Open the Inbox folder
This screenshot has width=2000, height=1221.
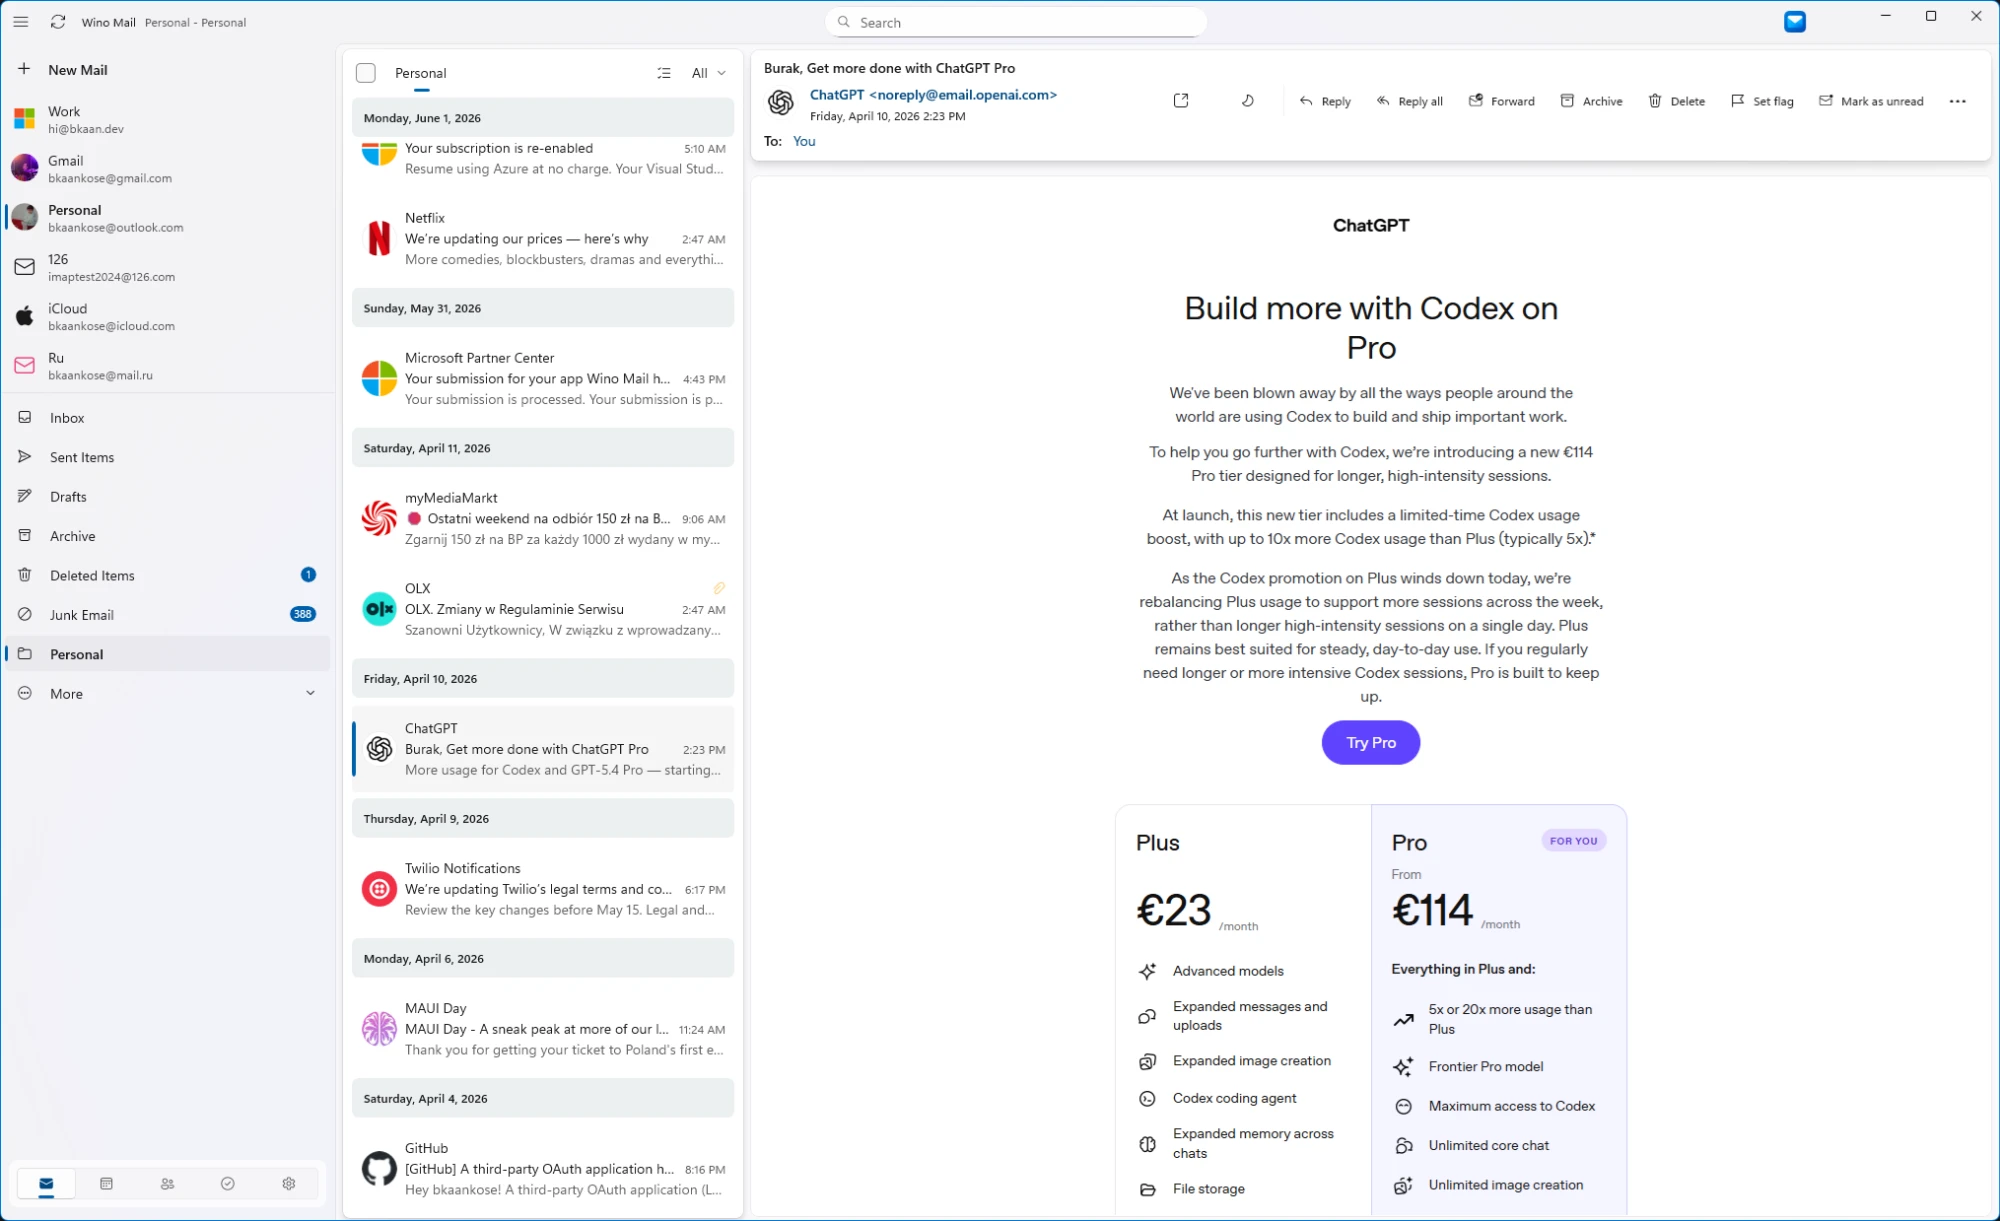point(168,417)
